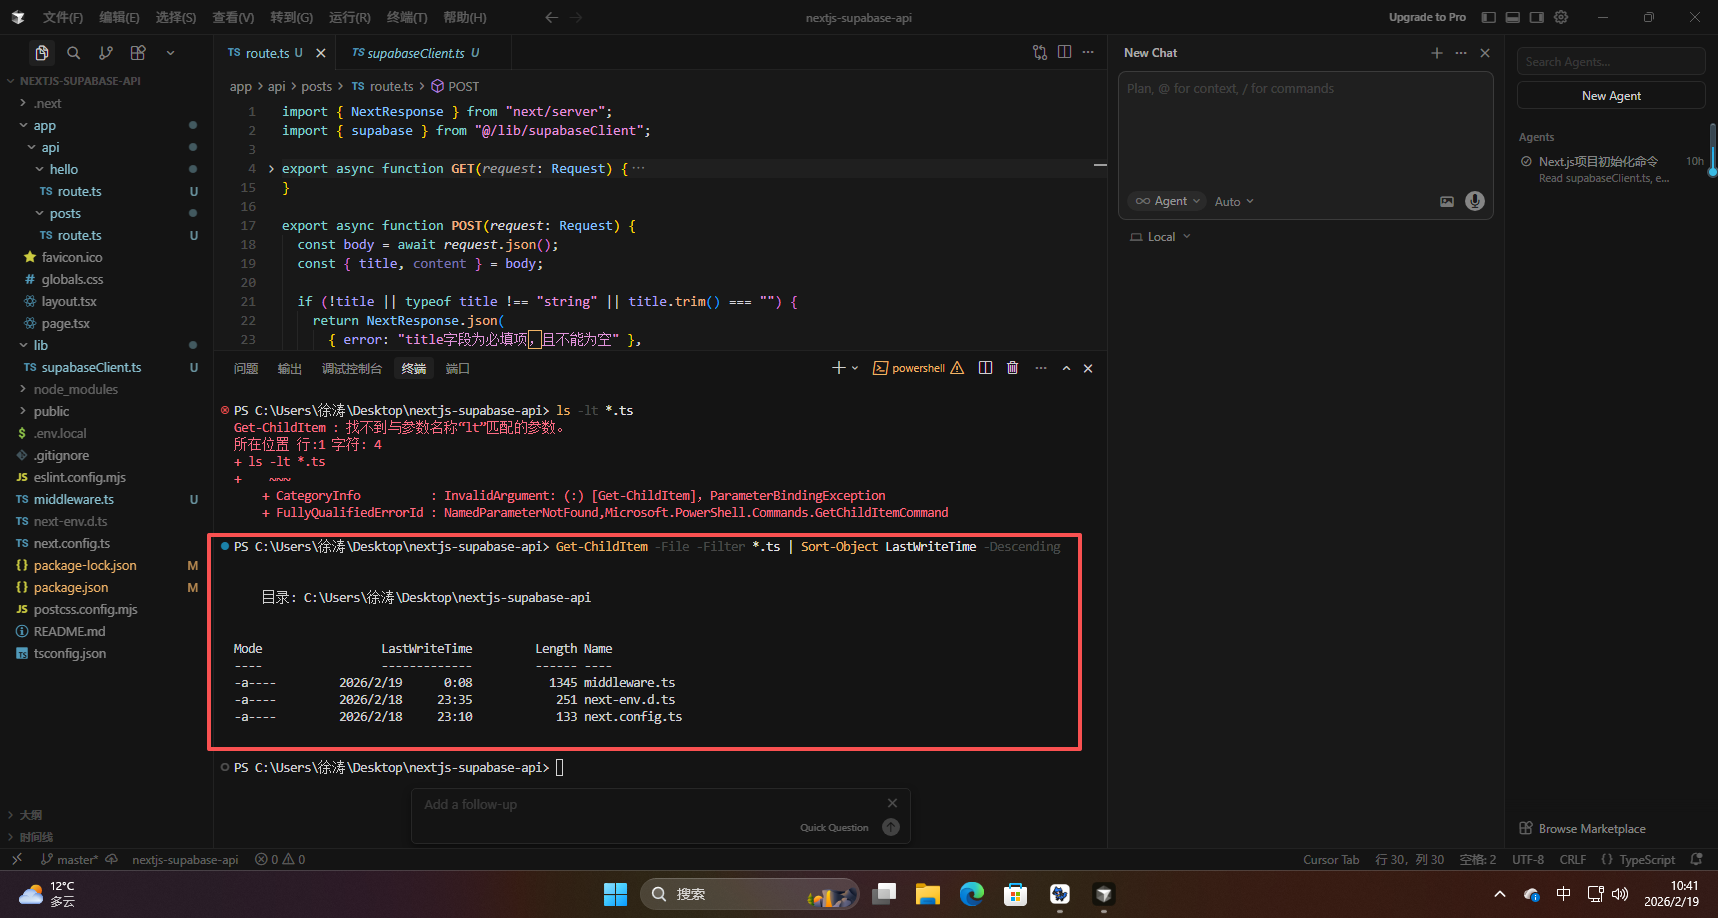This screenshot has width=1718, height=918.
Task: Toggle the secondary sidebar layout icon
Action: [1537, 17]
